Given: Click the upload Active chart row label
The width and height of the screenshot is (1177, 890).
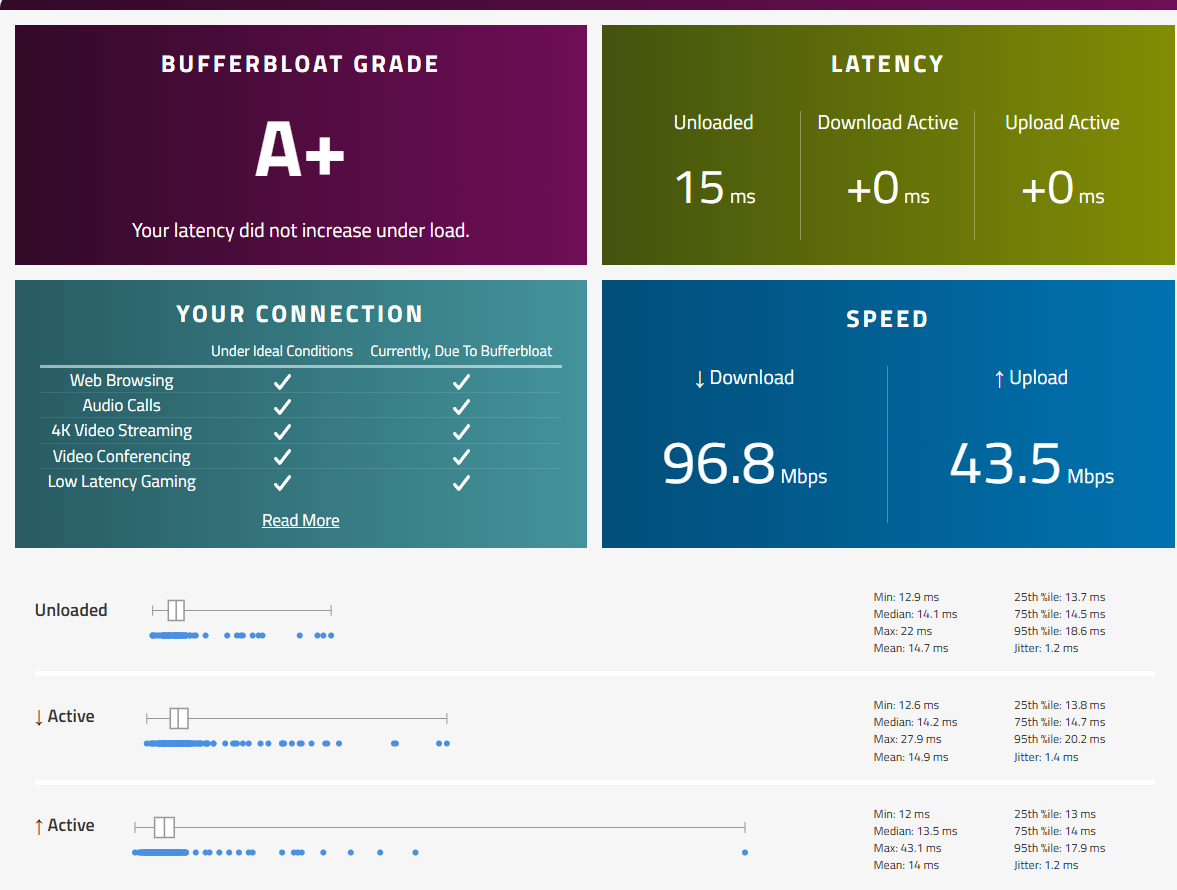Looking at the screenshot, I should coord(65,825).
